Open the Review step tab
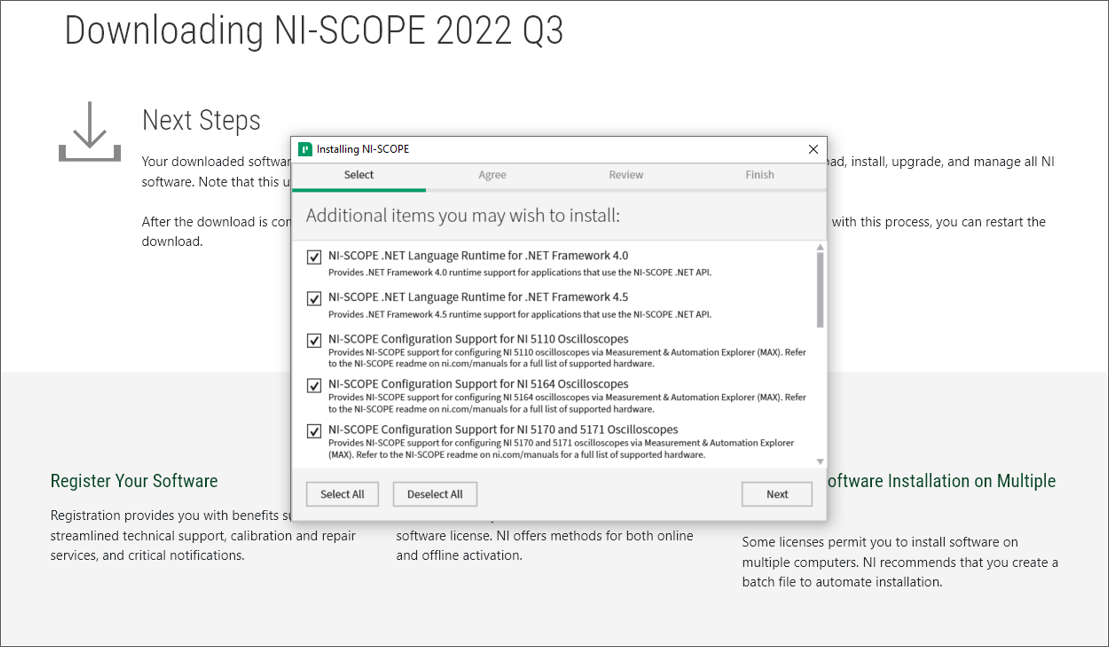 pyautogui.click(x=626, y=175)
